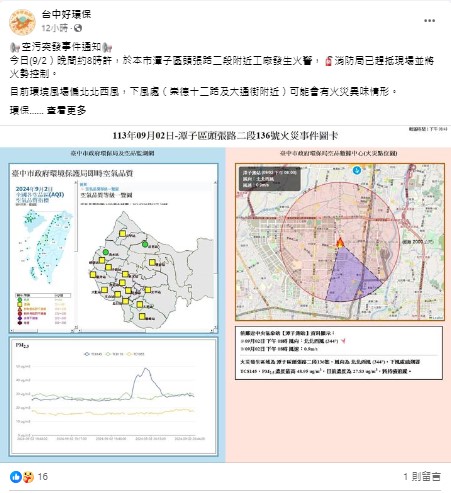Open the 台中好環保 profile picture
The height and width of the screenshot is (493, 451).
click(22, 22)
